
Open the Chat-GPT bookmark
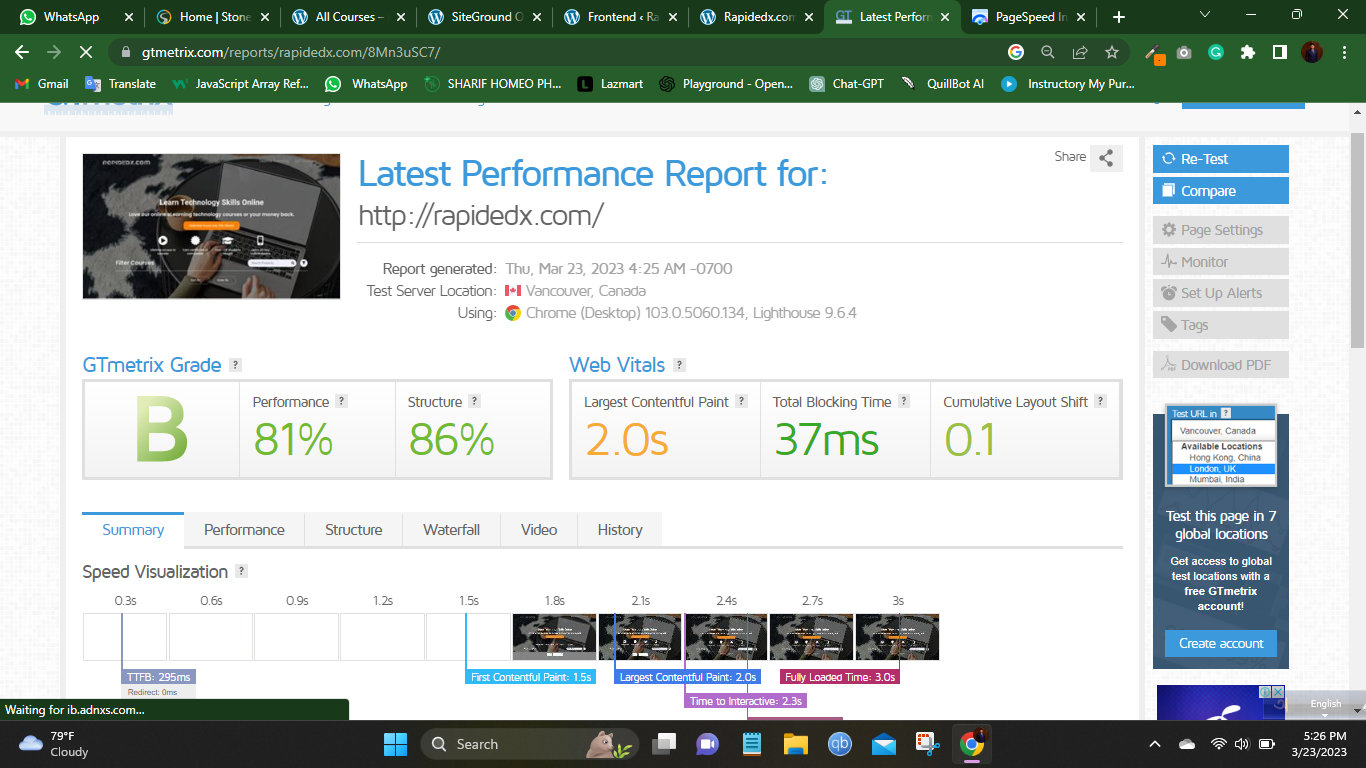[x=847, y=84]
